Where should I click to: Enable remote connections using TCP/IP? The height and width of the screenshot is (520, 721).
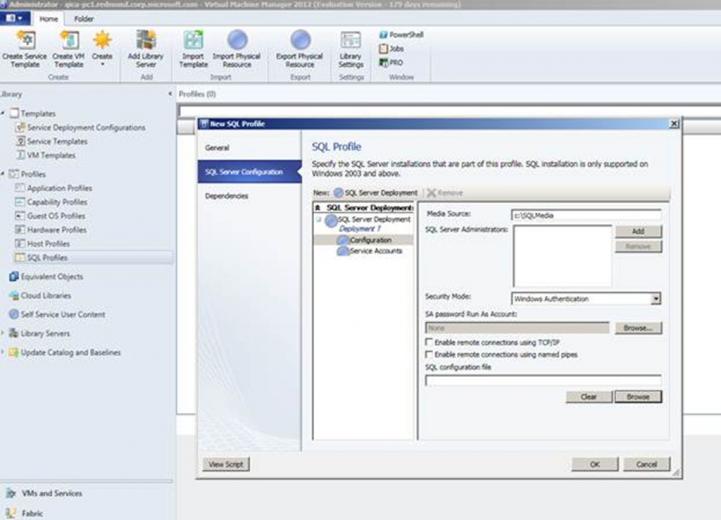(429, 342)
